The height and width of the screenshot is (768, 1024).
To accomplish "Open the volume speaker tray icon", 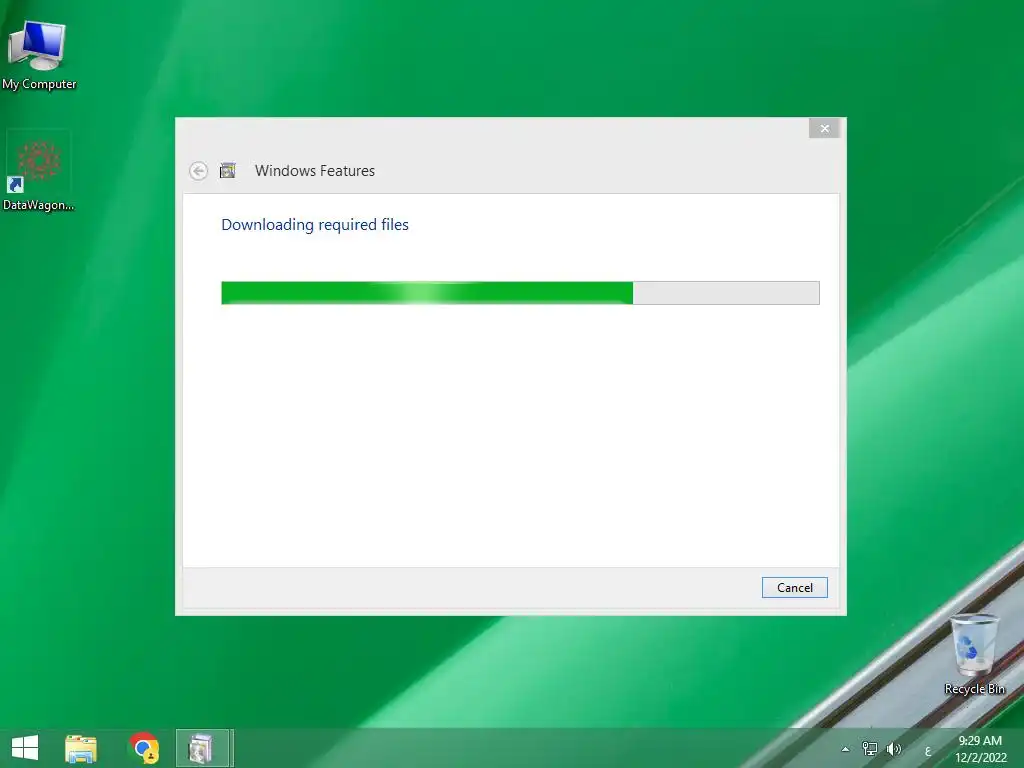I will click(x=893, y=749).
